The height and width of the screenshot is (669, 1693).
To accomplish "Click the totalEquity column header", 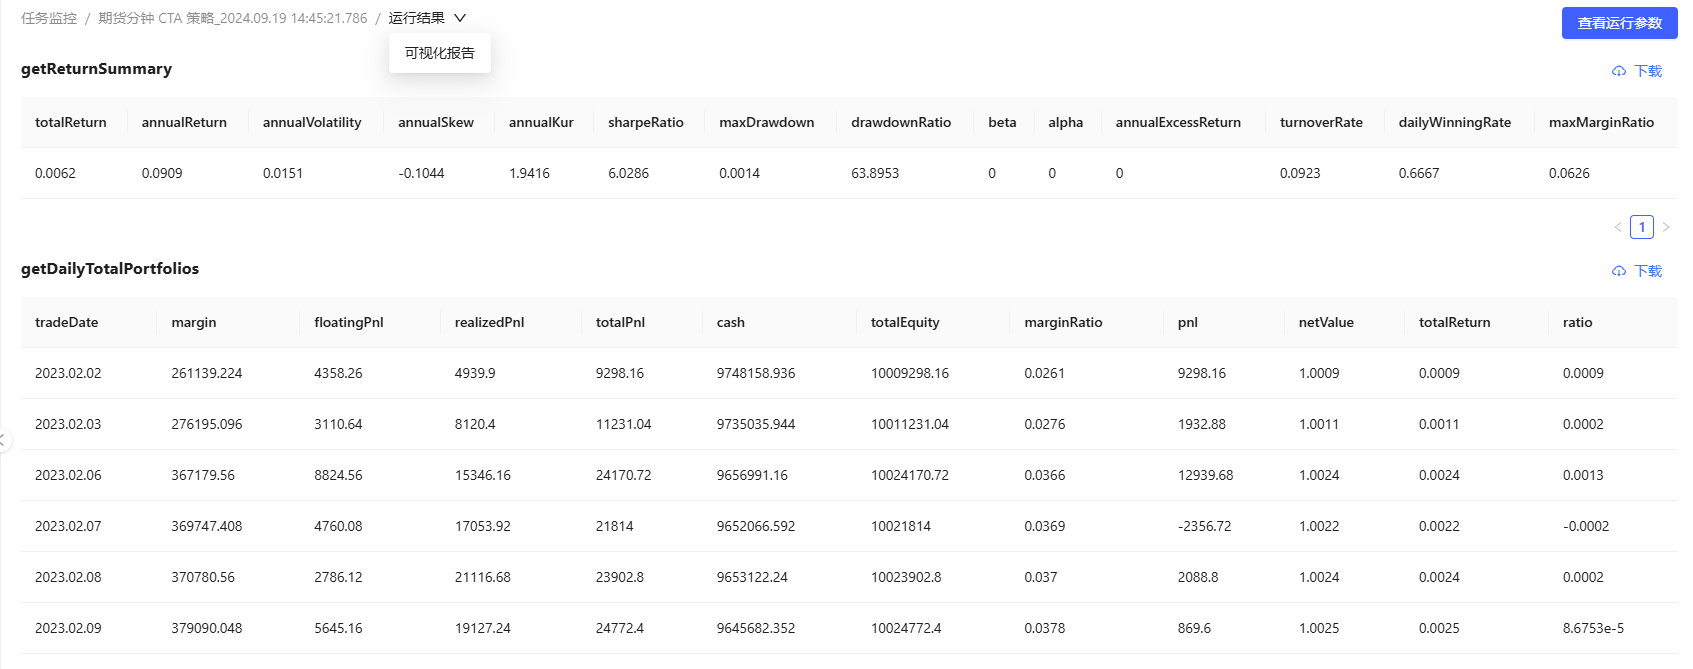I will (905, 322).
